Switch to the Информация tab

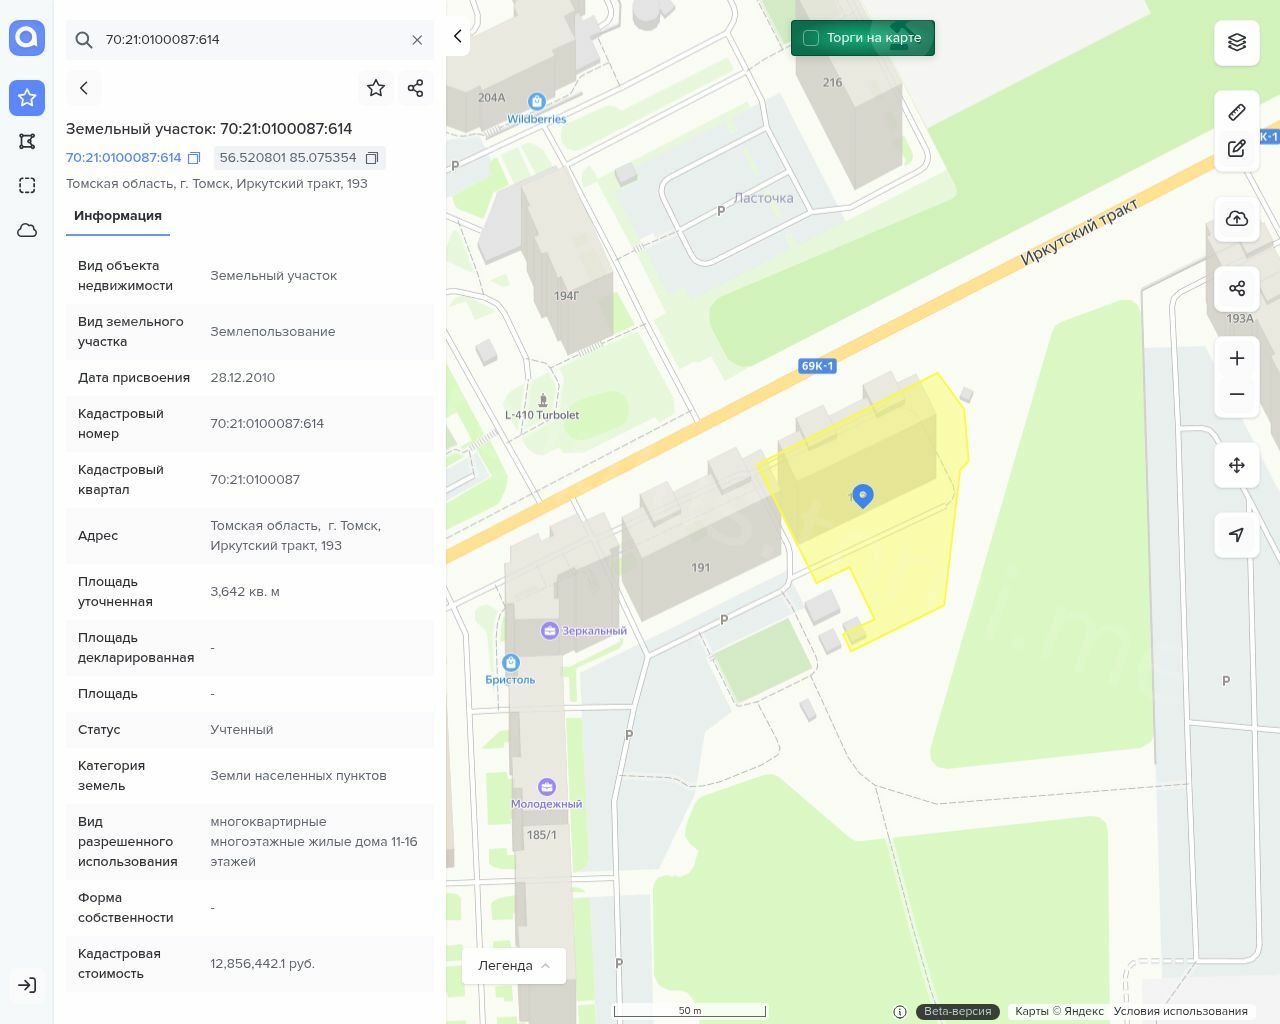point(118,216)
